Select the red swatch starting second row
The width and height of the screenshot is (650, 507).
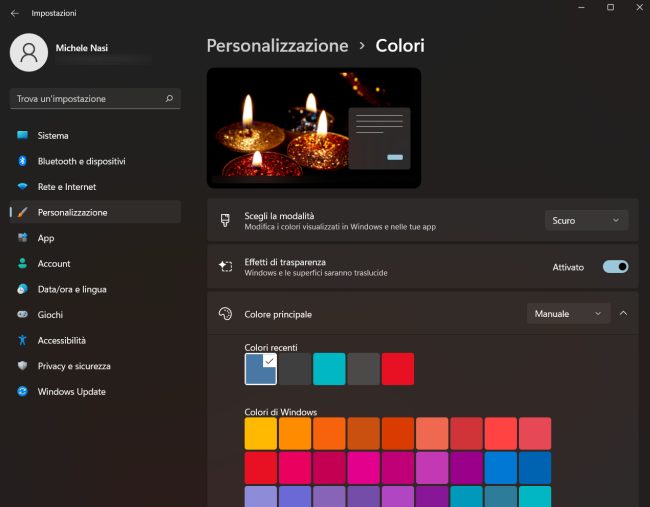click(261, 468)
